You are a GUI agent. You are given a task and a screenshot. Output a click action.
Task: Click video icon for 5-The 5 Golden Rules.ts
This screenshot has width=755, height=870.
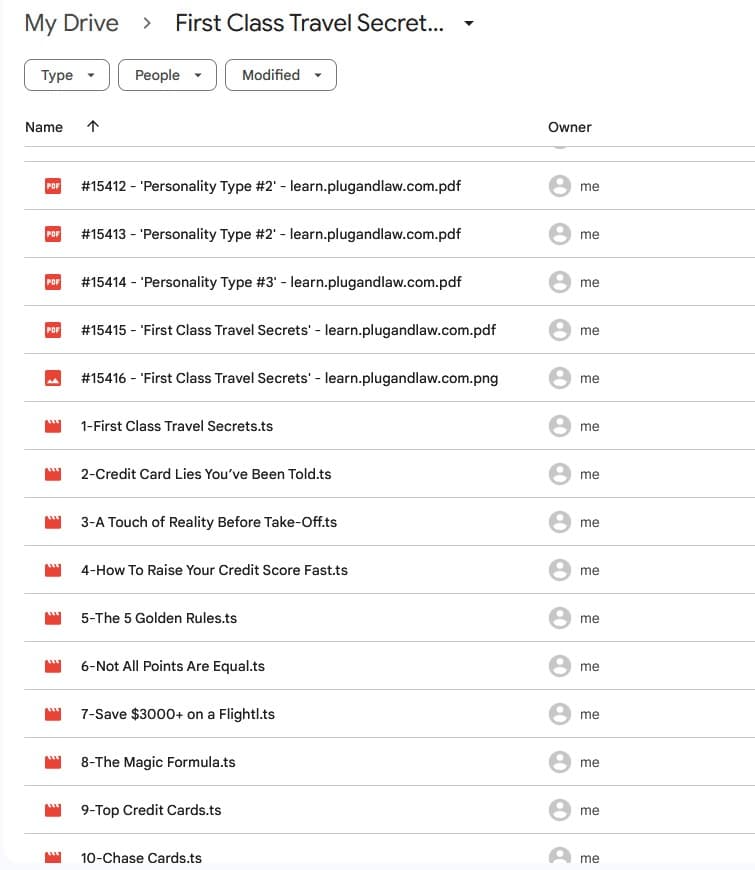coord(53,618)
